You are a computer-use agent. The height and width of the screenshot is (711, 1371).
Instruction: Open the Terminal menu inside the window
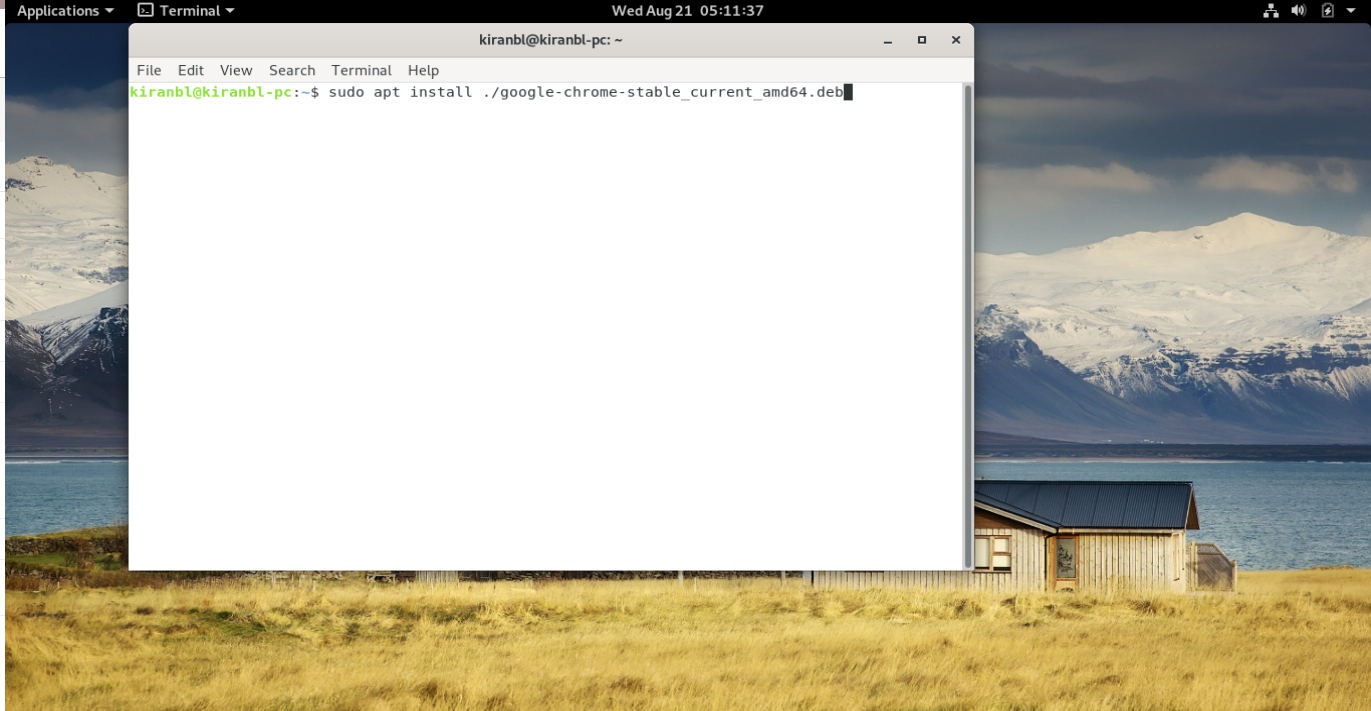coord(361,70)
